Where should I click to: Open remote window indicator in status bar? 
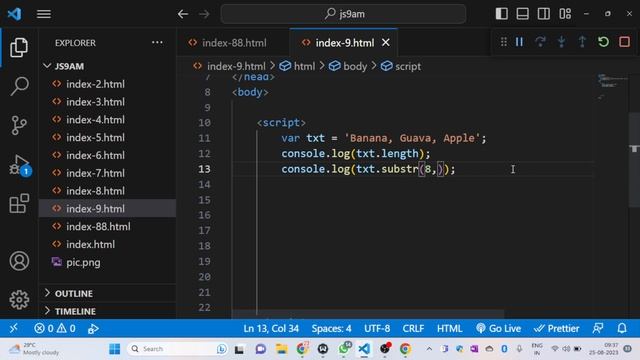[13, 328]
